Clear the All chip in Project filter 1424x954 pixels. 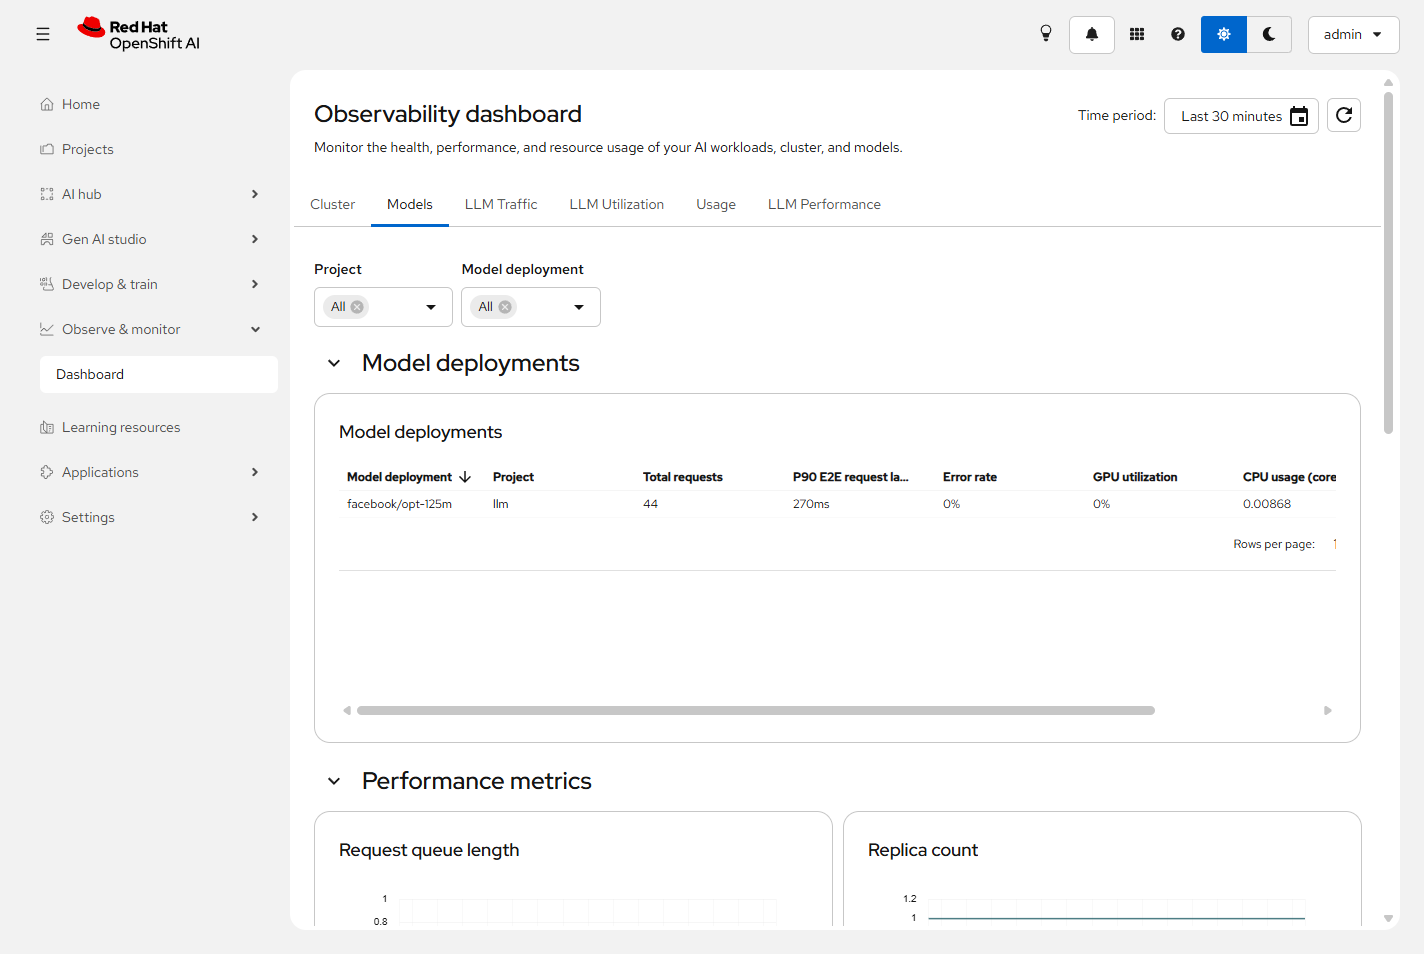click(357, 307)
